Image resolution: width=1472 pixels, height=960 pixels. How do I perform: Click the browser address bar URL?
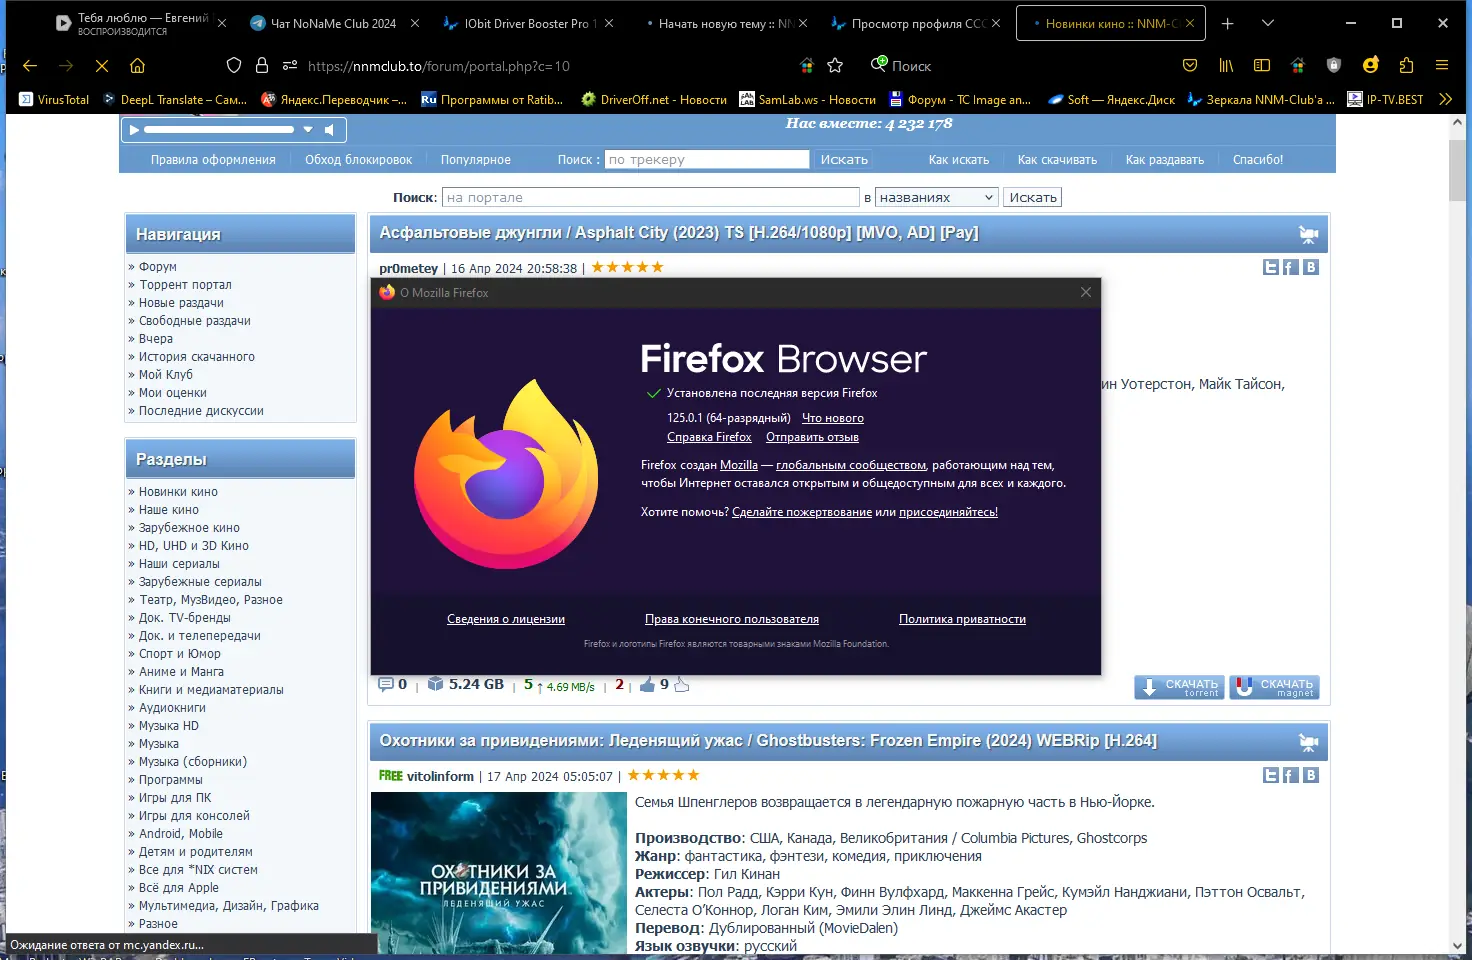pos(439,66)
